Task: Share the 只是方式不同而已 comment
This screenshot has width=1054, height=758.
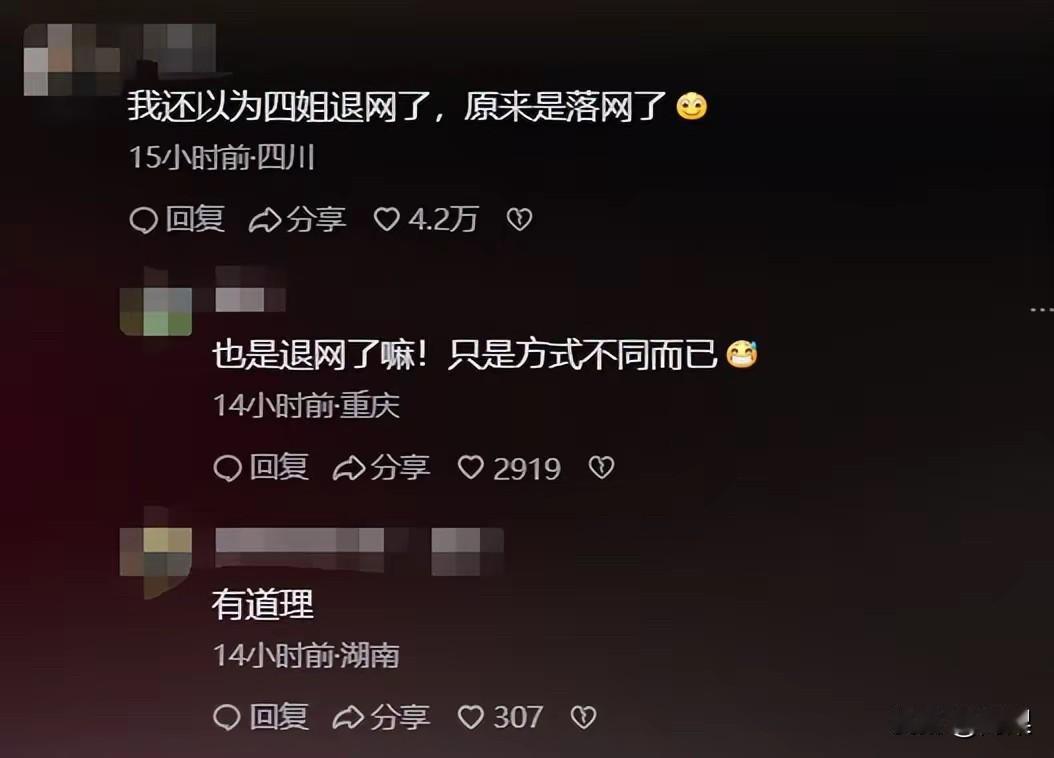Action: click(381, 467)
